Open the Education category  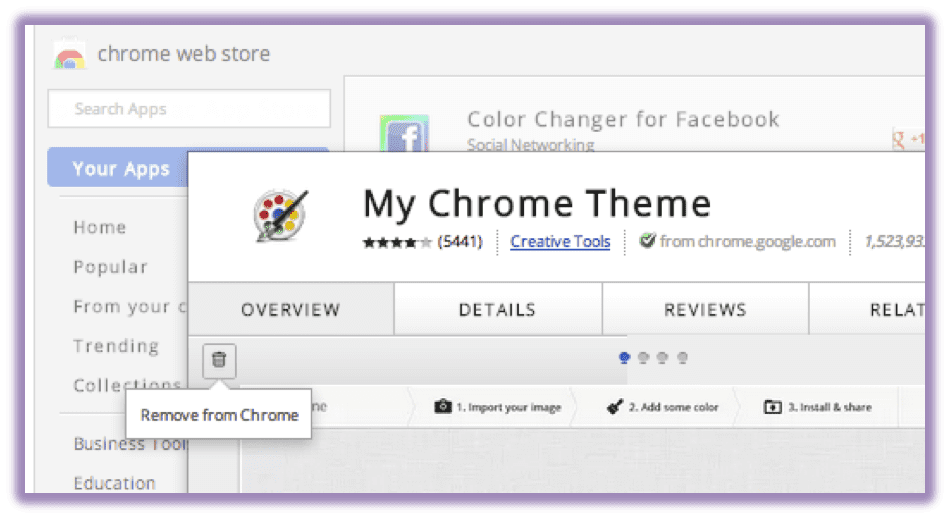pyautogui.click(x=115, y=483)
